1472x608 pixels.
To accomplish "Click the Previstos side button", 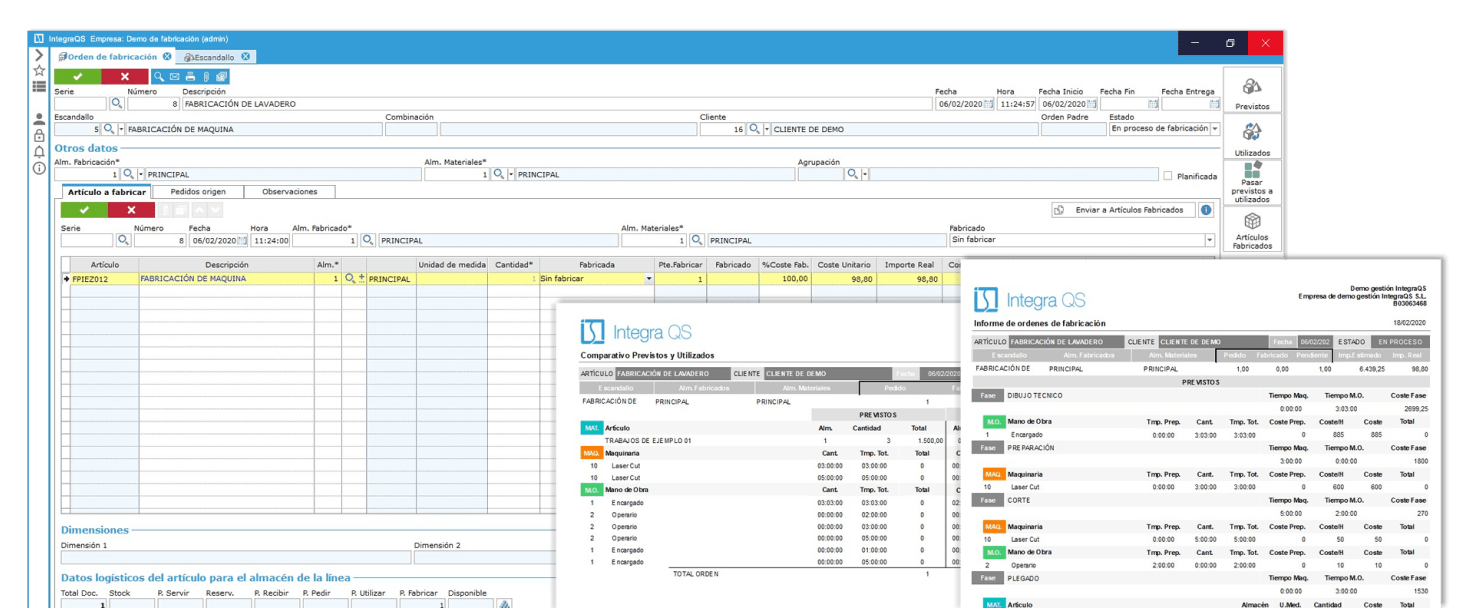I will point(1252,92).
